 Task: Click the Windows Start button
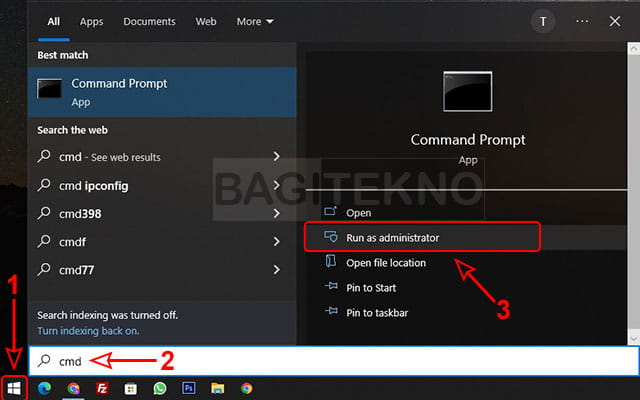point(13,388)
